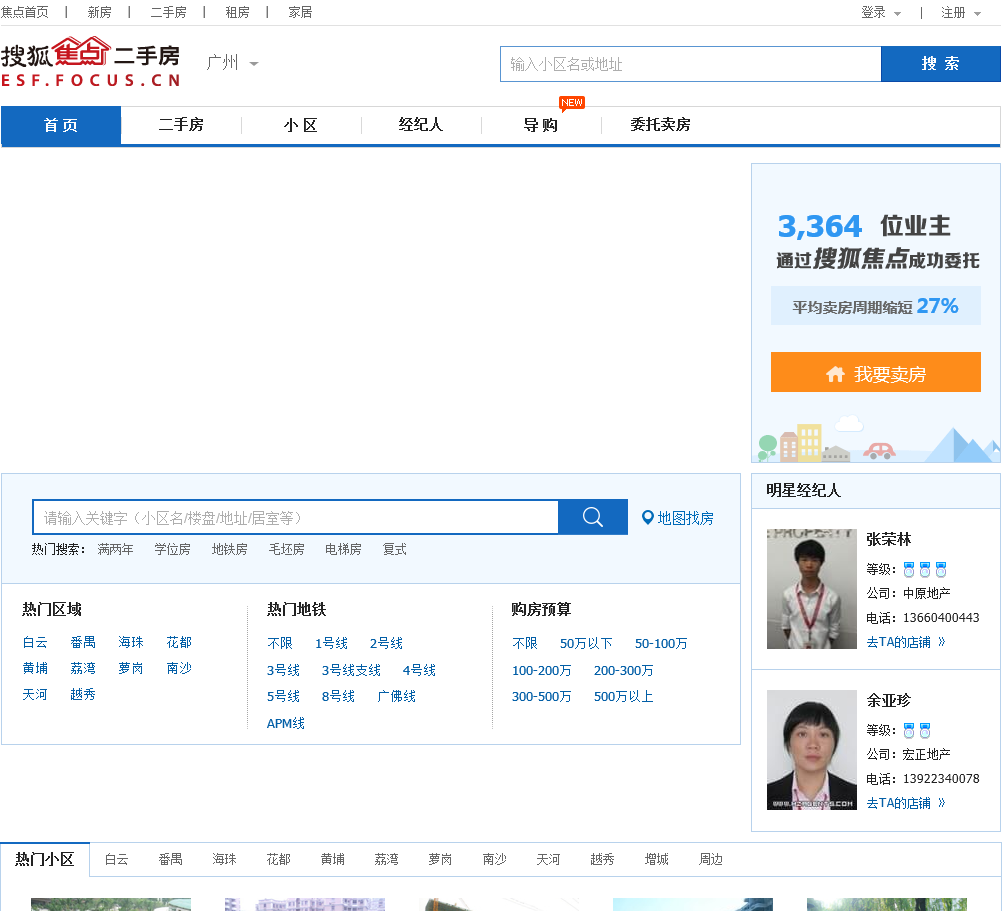Viewport: 1002px width, 911px height.
Task: Choose budget 100-200万
Action: tap(542, 671)
